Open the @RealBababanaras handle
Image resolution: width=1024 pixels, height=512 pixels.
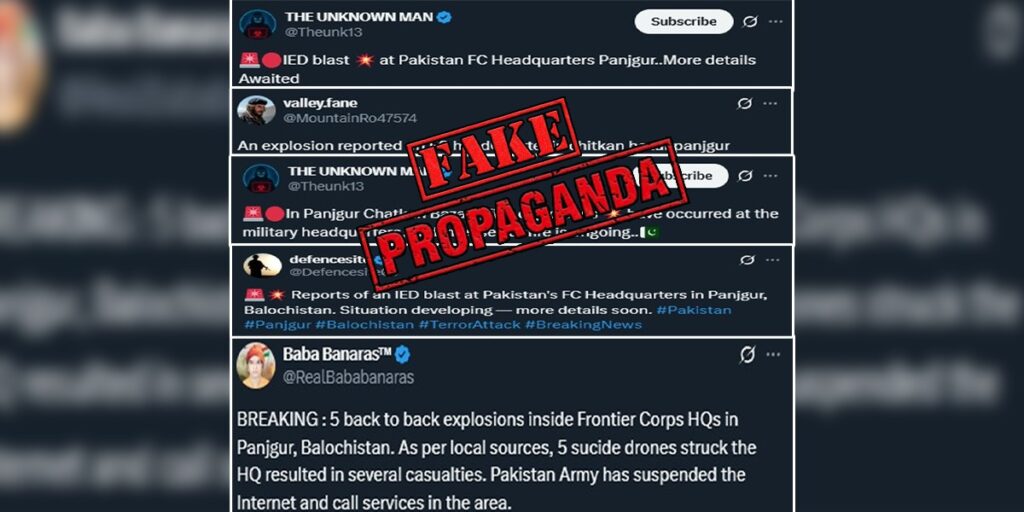click(x=348, y=377)
